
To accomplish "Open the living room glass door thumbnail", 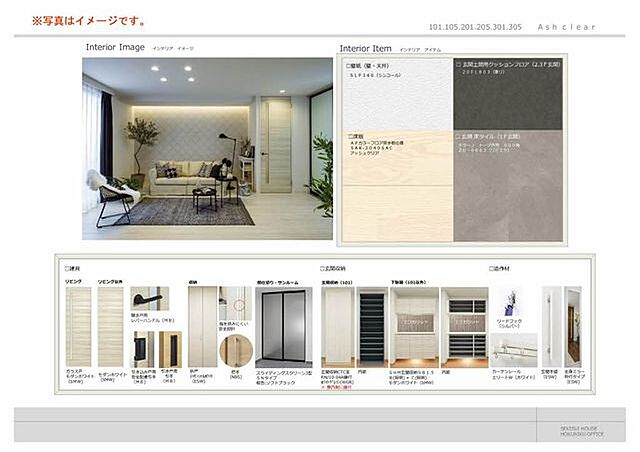I will tap(78, 327).
